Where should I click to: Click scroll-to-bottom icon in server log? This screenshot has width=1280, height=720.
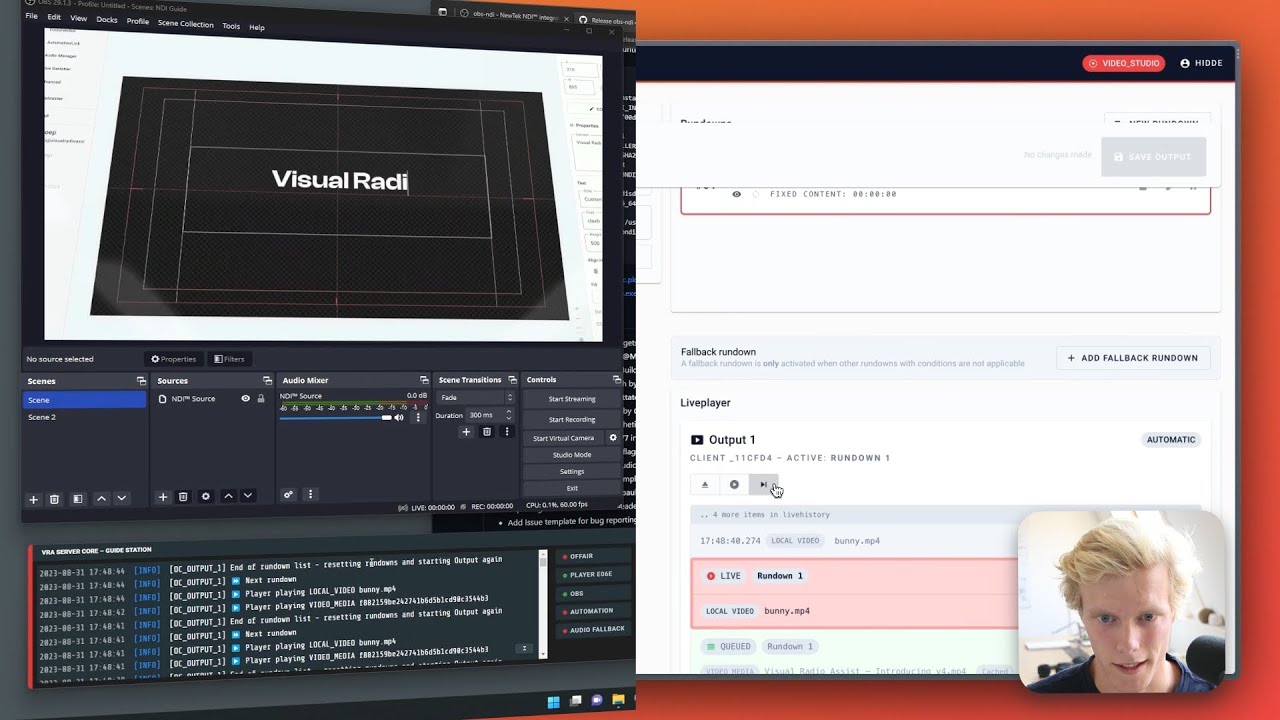tap(523, 648)
